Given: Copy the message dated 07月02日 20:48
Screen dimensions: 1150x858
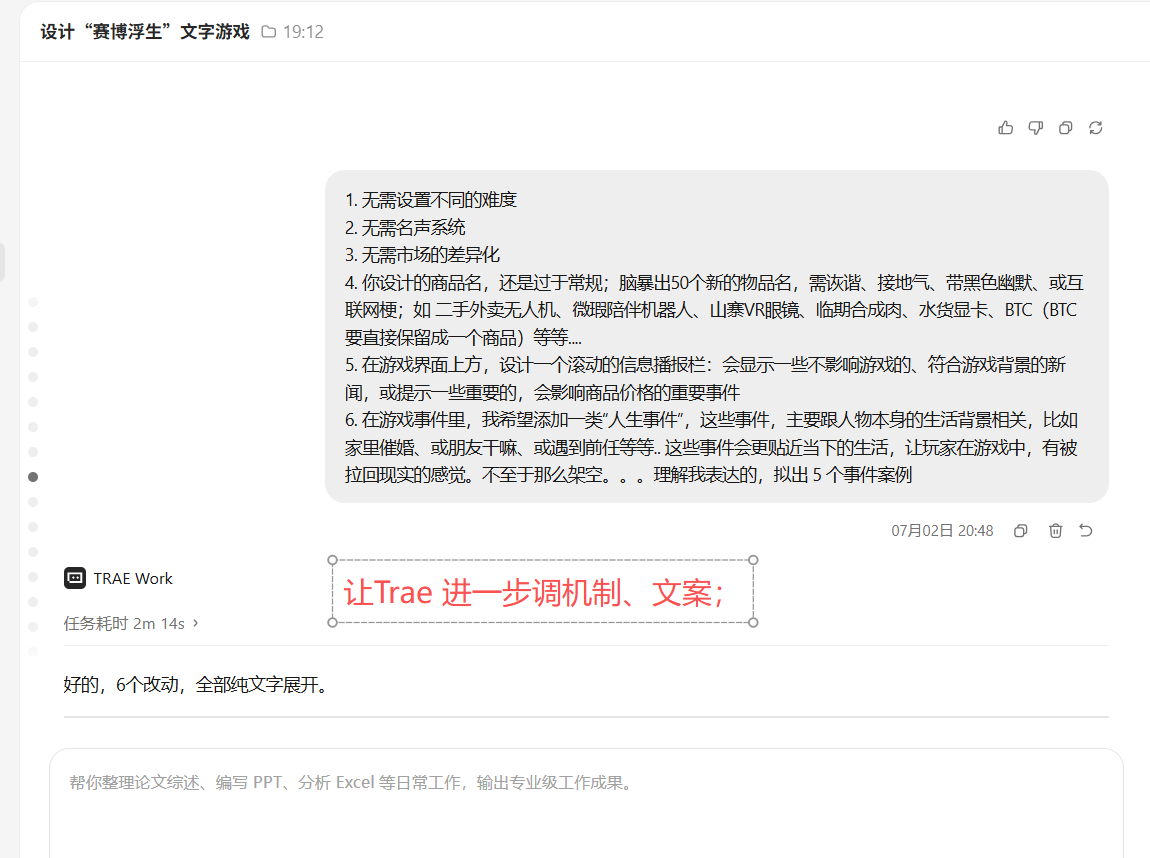Looking at the screenshot, I should click(x=1020, y=531).
